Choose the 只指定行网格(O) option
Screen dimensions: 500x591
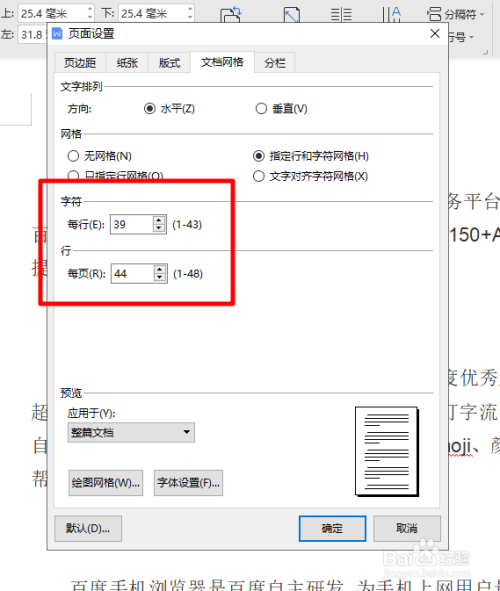click(x=115, y=176)
